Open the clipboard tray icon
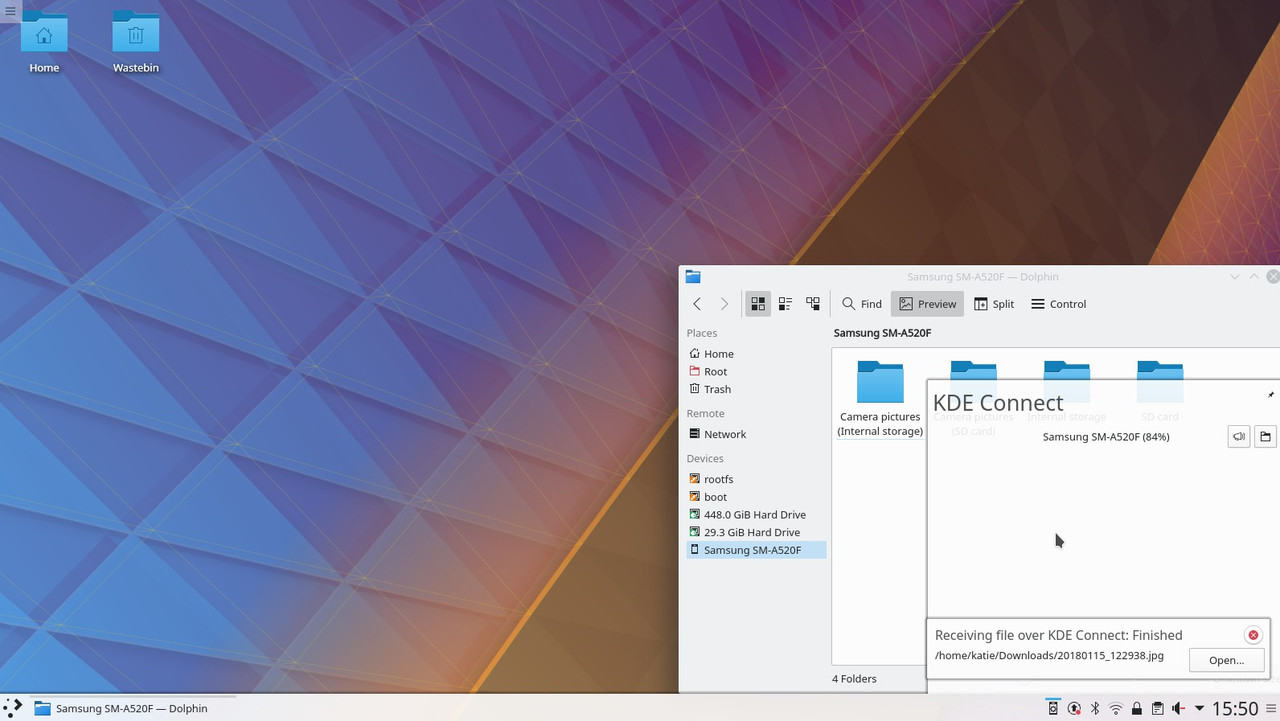Image resolution: width=1280 pixels, height=721 pixels. tap(1157, 709)
